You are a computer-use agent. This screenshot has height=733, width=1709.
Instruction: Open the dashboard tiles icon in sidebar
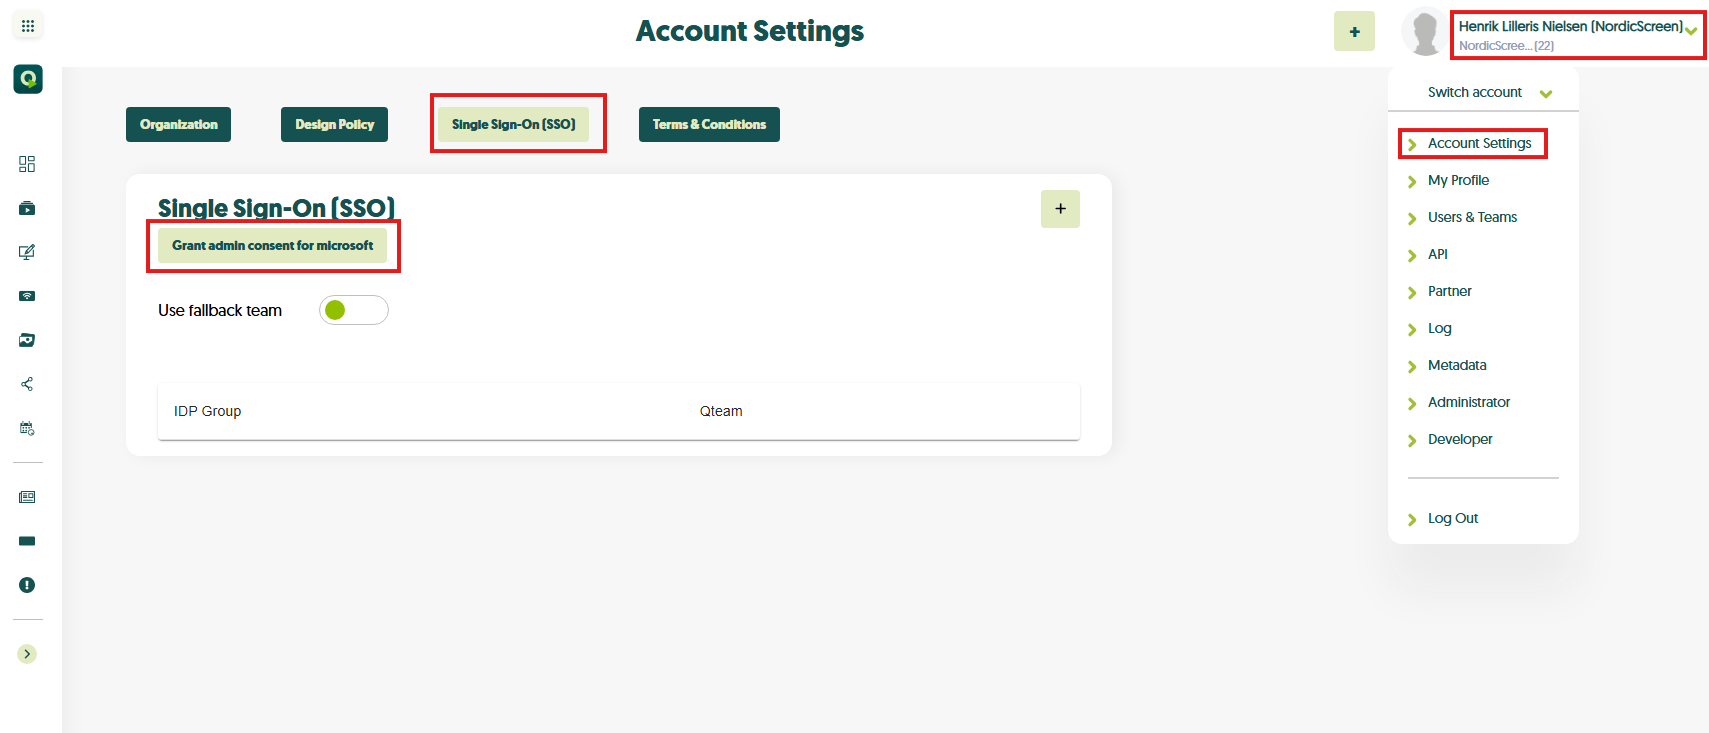27,164
